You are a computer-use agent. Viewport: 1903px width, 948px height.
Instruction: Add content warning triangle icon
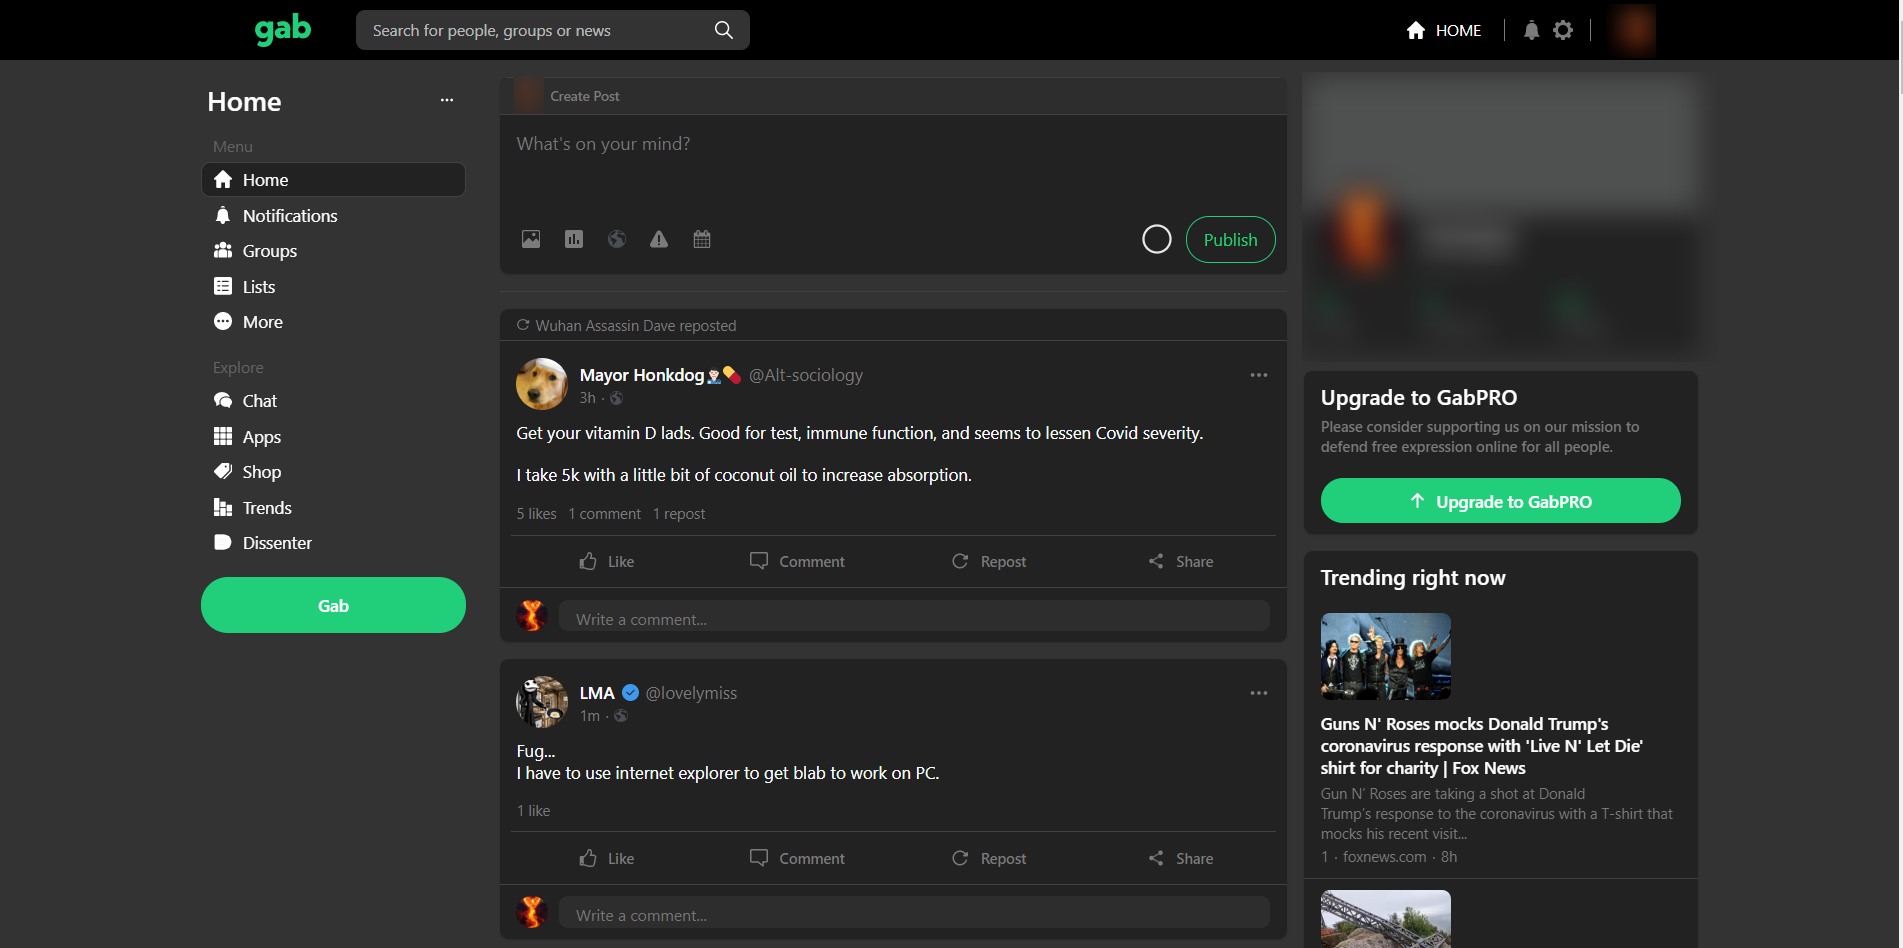(x=659, y=239)
